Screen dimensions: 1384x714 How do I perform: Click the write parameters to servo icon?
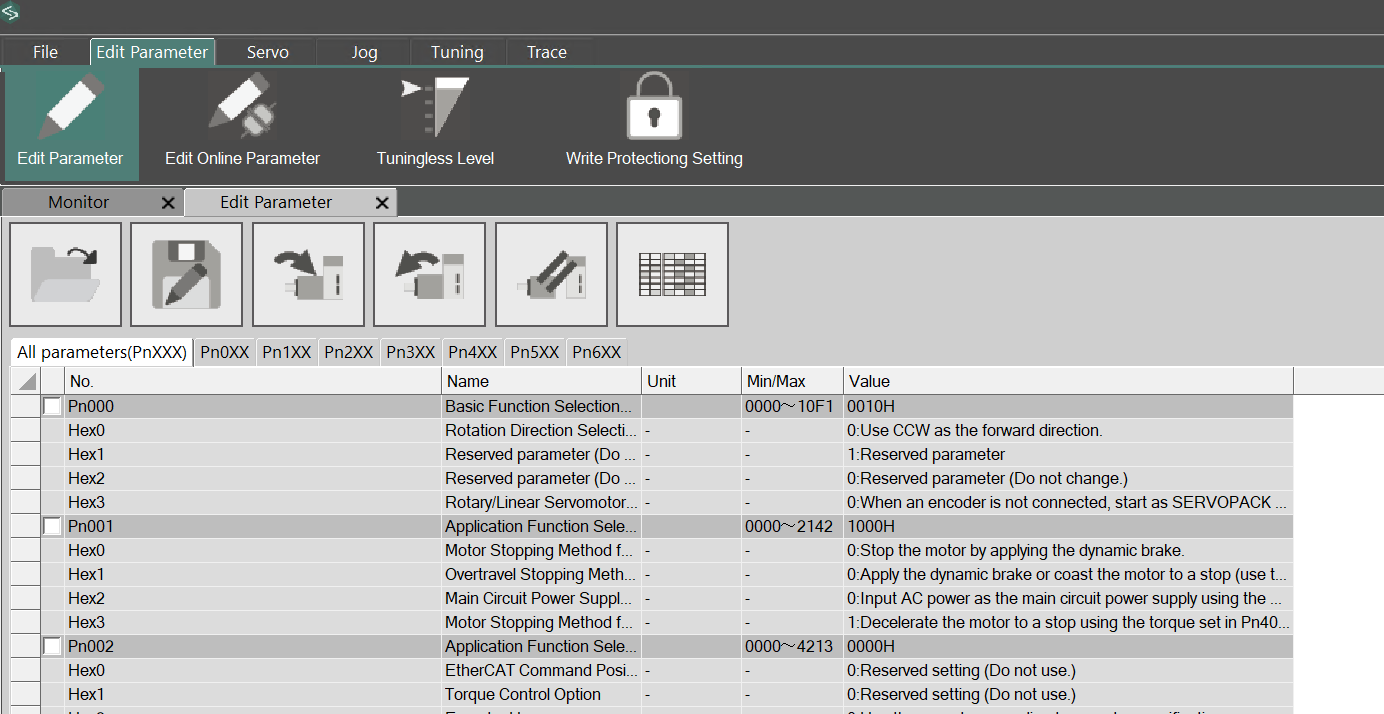pos(309,274)
